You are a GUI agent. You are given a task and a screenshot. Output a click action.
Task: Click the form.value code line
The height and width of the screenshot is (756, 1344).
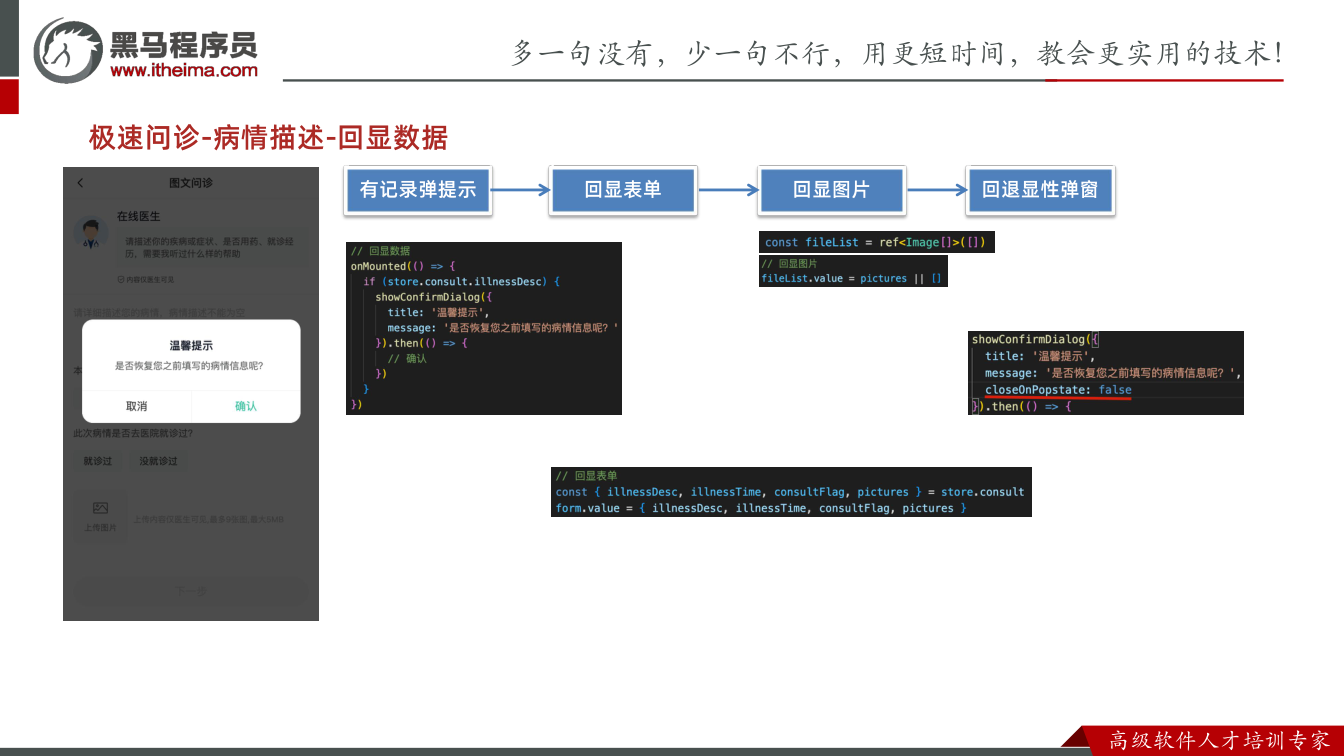coord(761,508)
